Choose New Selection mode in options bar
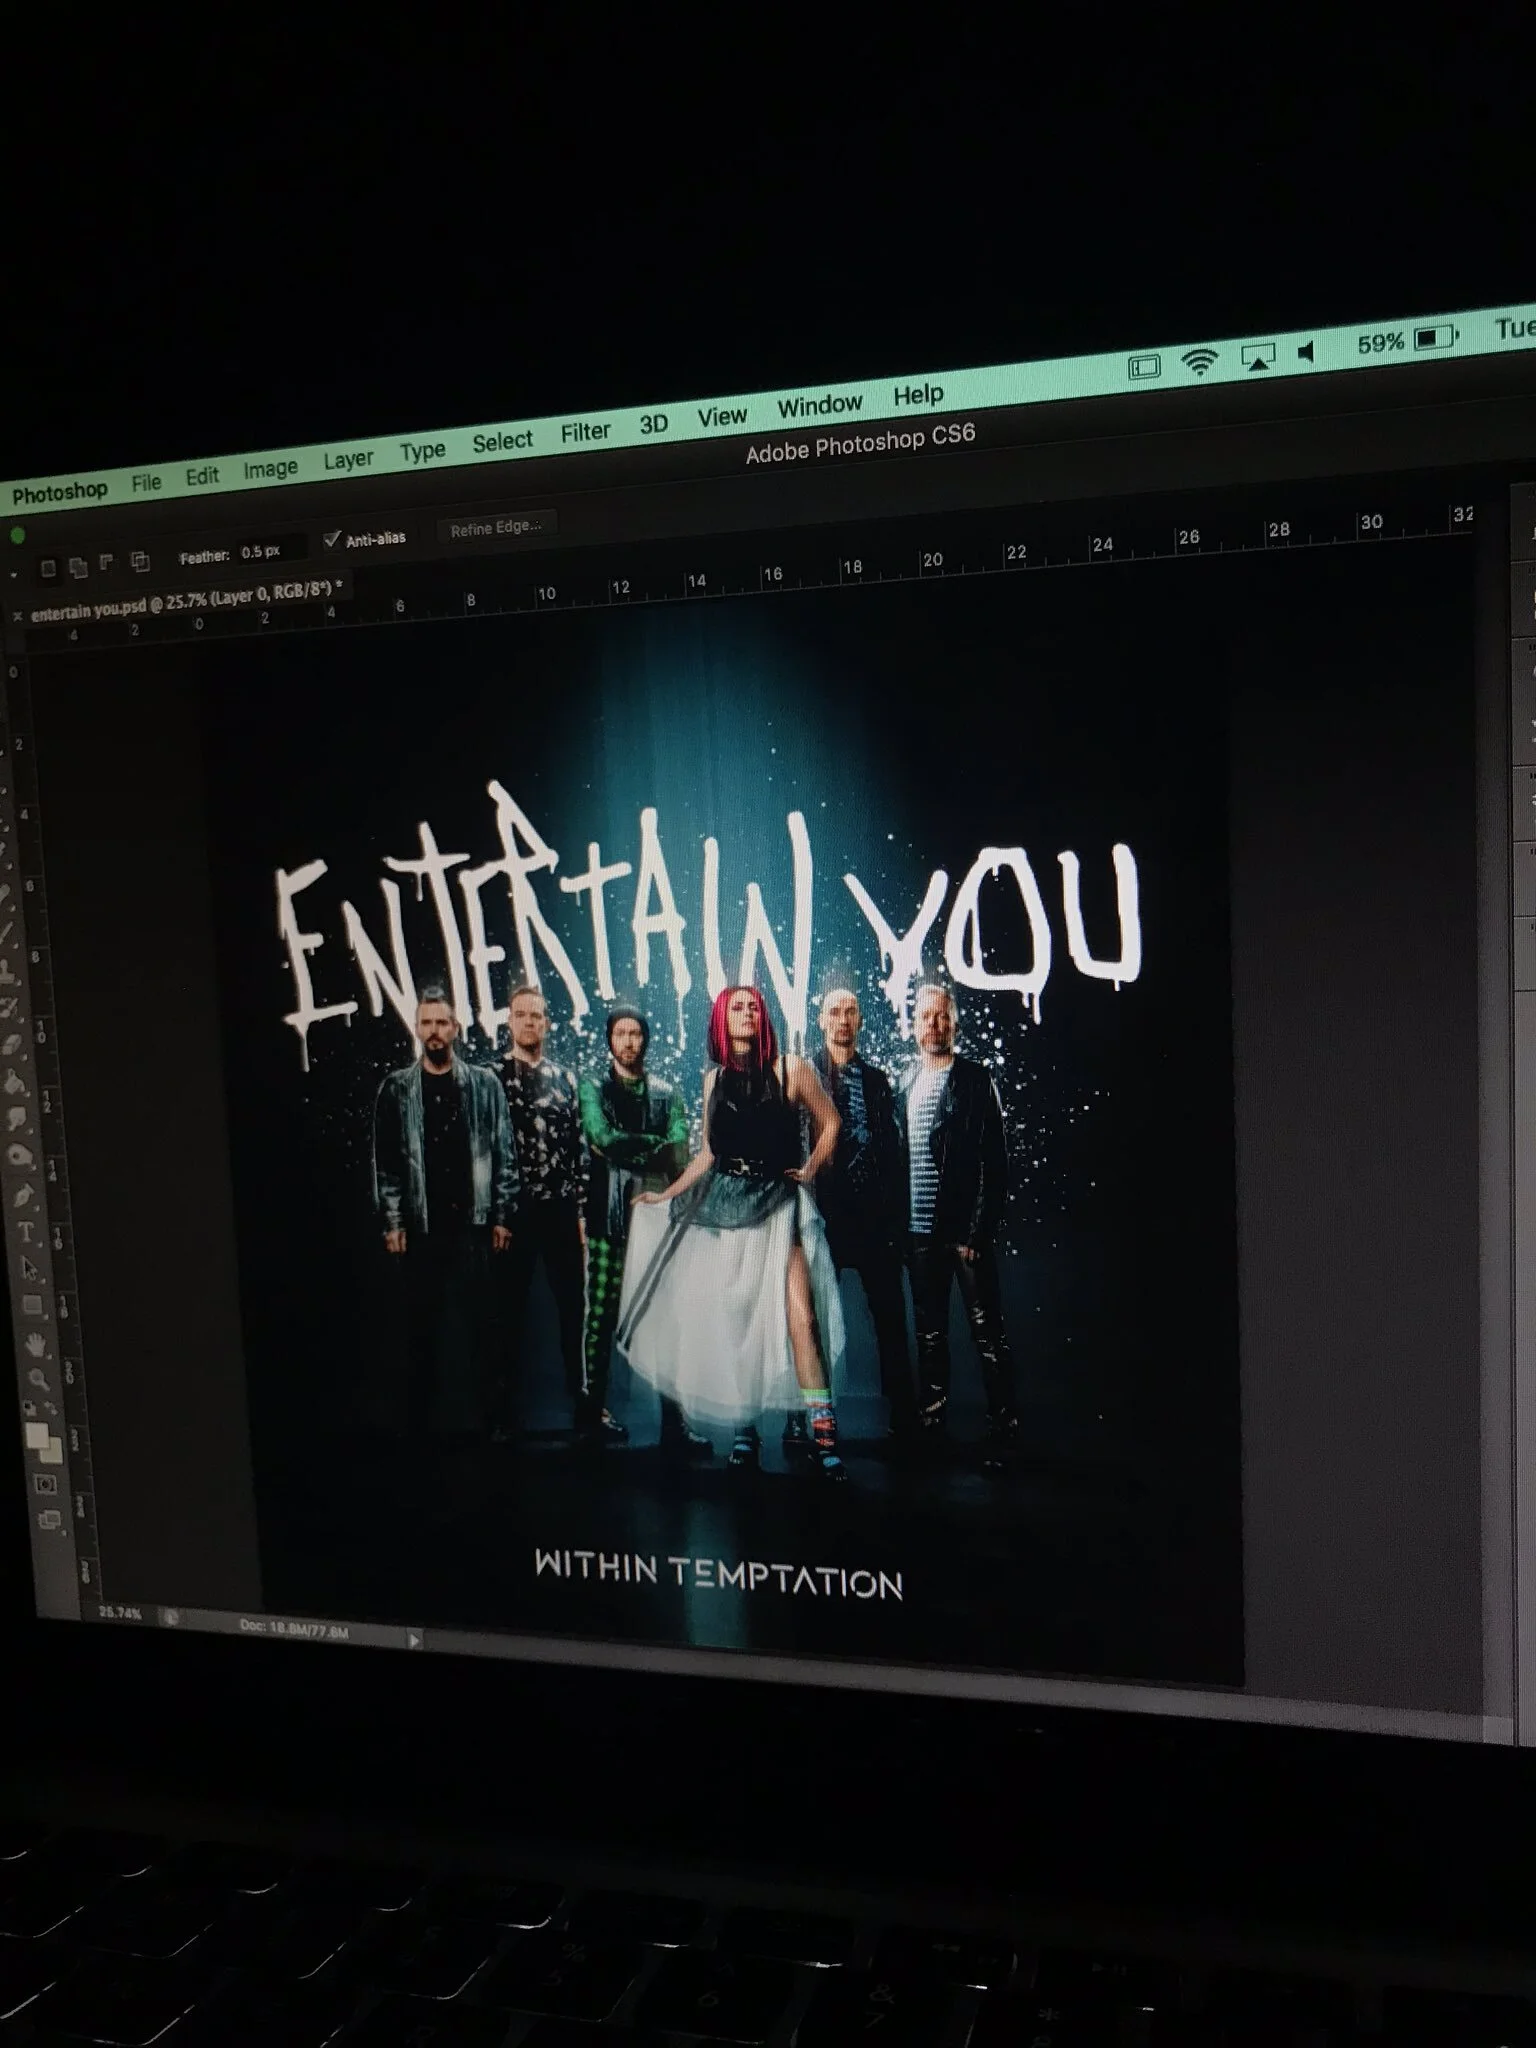The image size is (1536, 2048). pyautogui.click(x=48, y=568)
